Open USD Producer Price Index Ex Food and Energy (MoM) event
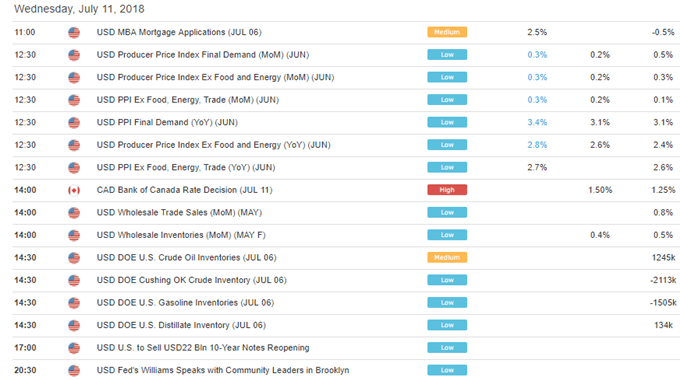680x380 pixels. [x=215, y=77]
